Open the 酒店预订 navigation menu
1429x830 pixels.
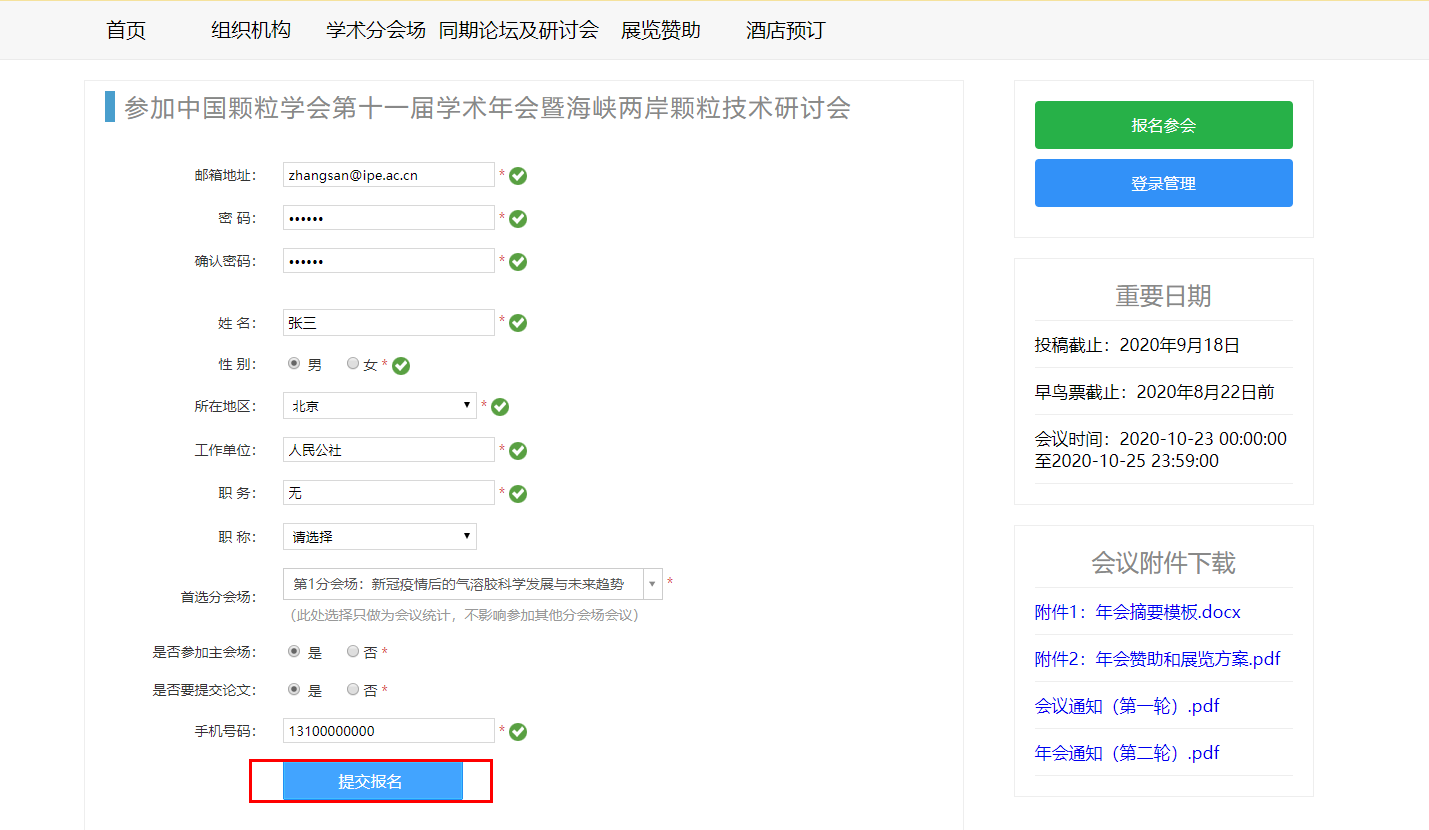tap(784, 30)
